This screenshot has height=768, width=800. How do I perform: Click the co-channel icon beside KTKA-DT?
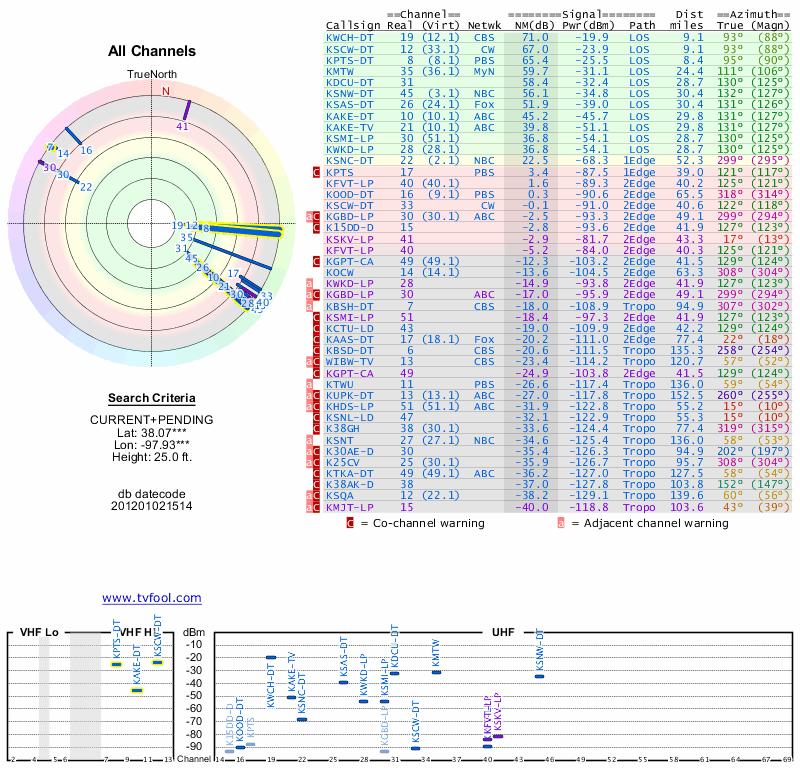[x=316, y=474]
